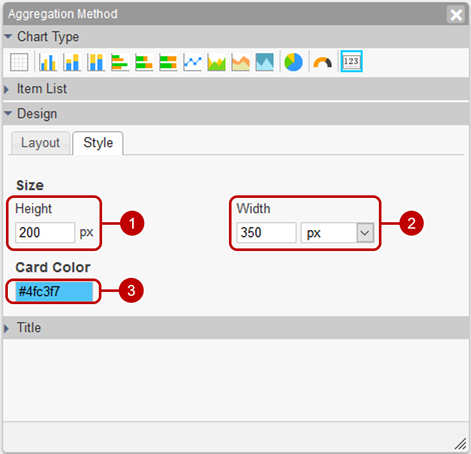Pick the 100% stacked vertical bar icon
The image size is (471, 454).
point(96,62)
